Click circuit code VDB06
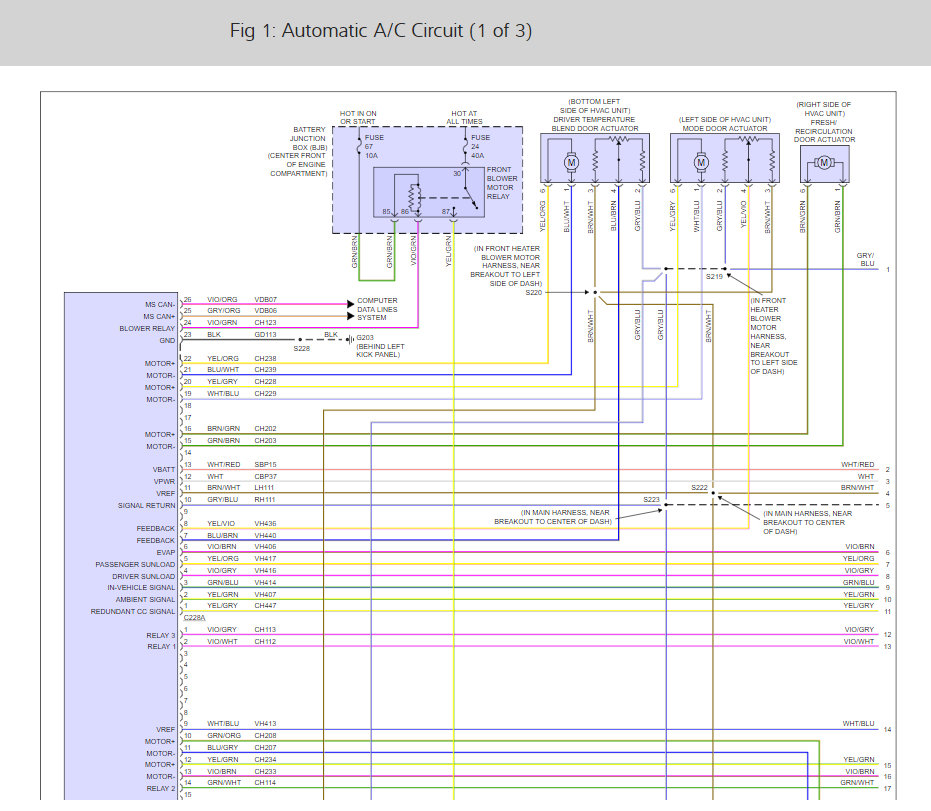931x811 pixels. pyautogui.click(x=265, y=310)
